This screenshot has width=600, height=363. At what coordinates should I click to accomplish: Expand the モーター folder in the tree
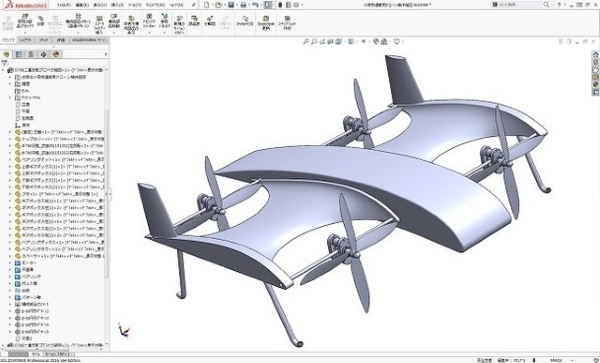[x=10, y=263]
